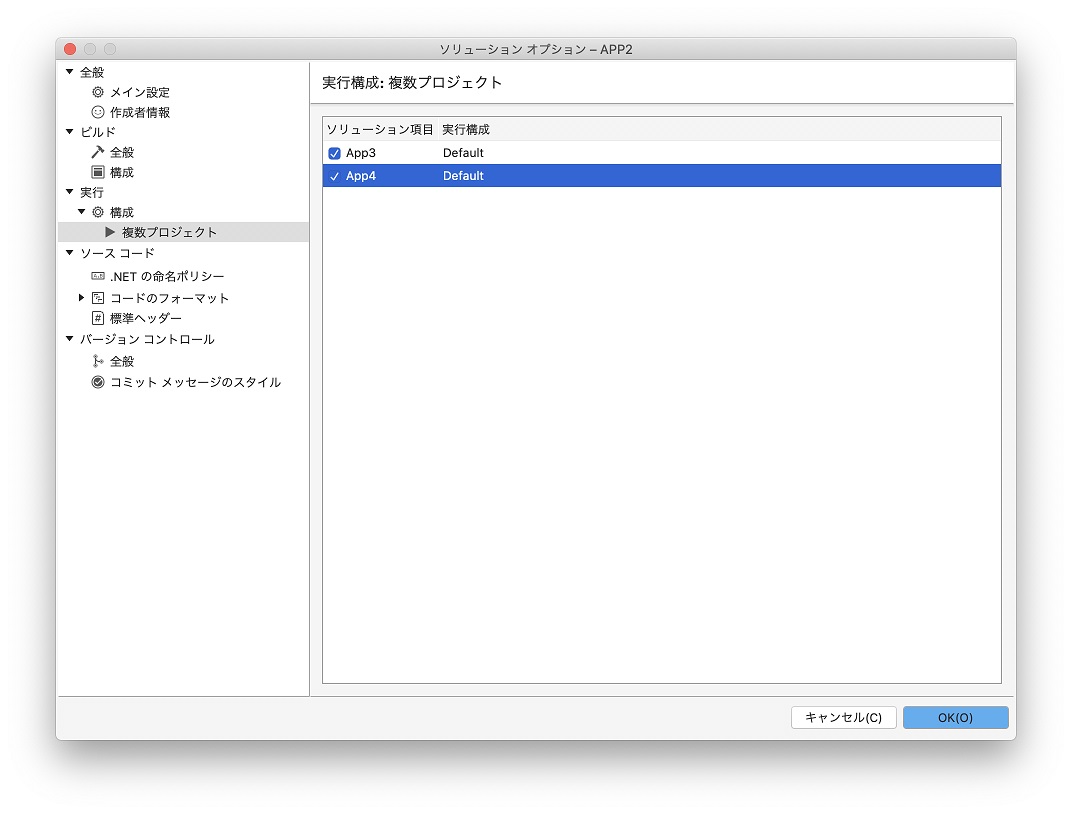The width and height of the screenshot is (1072, 814).
Task: Click the バージョン コントロール section label
Action: (x=148, y=339)
